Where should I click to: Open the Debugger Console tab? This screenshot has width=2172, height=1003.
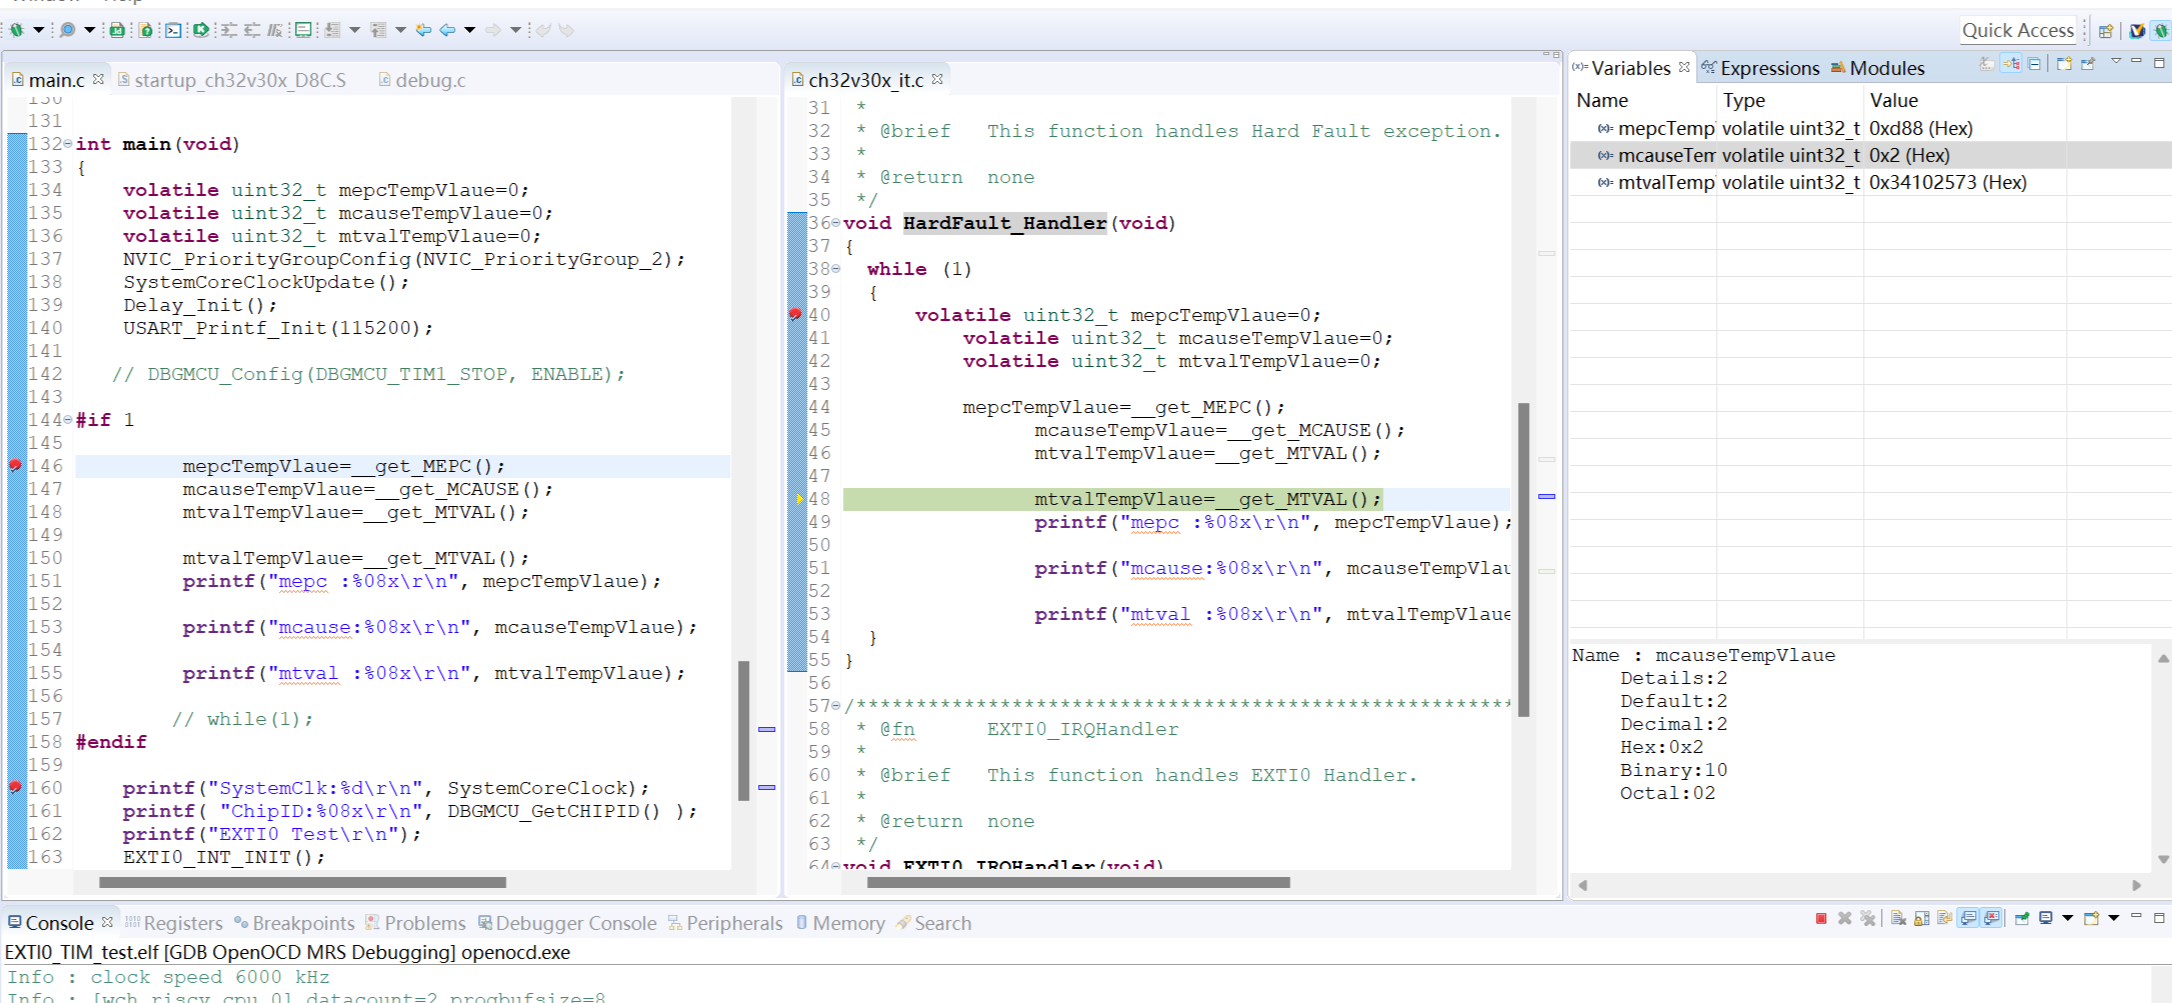point(567,923)
